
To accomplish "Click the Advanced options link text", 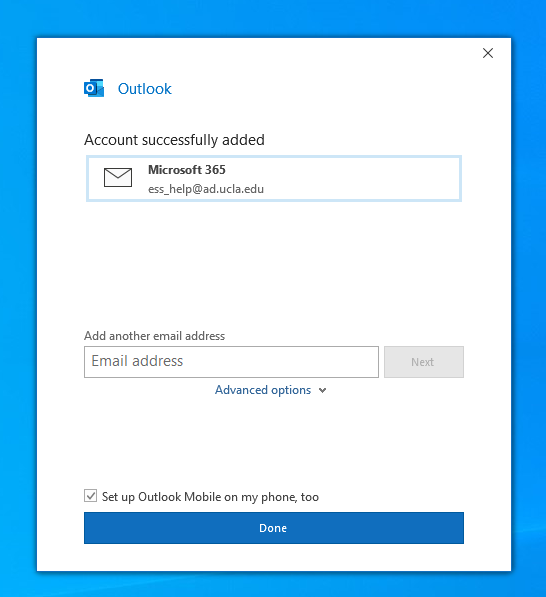I will tap(263, 390).
